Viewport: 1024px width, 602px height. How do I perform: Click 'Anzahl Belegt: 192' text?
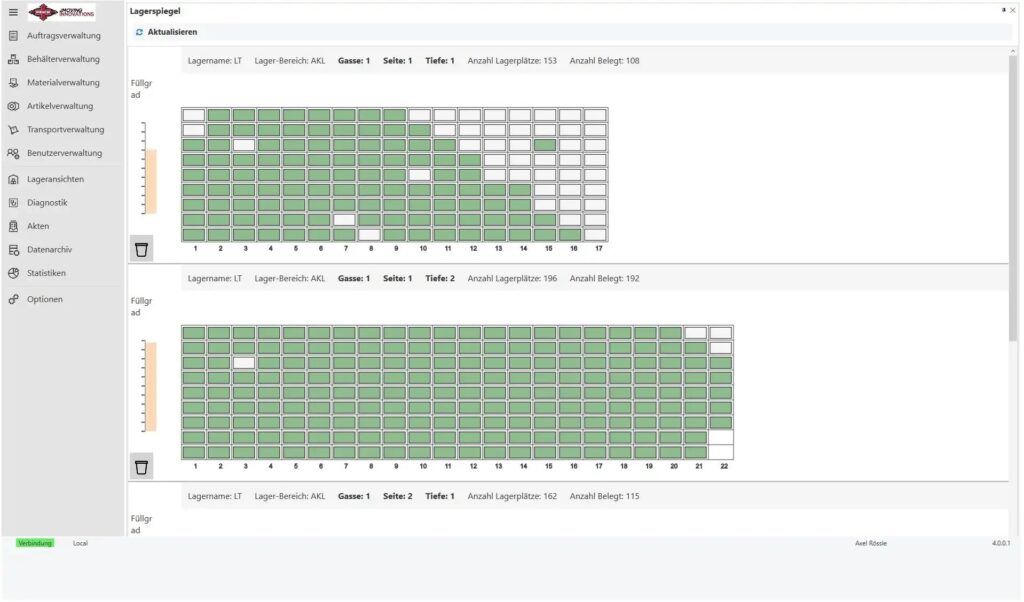click(x=604, y=279)
